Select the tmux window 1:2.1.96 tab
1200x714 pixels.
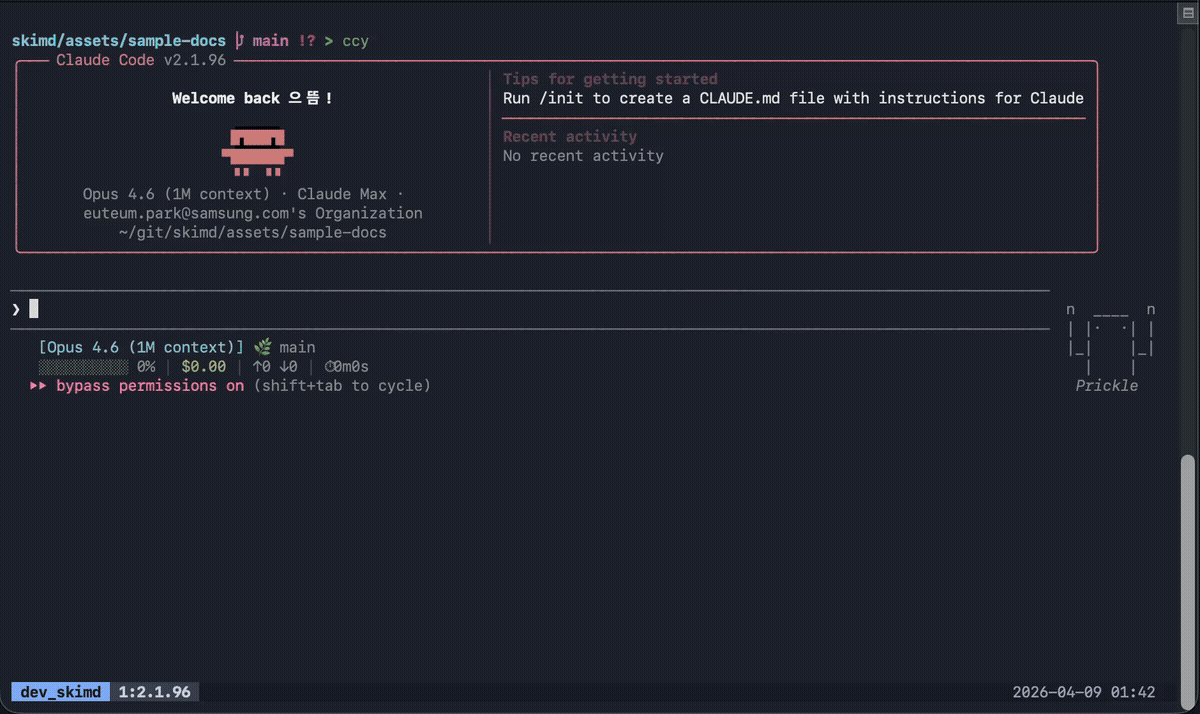point(154,692)
